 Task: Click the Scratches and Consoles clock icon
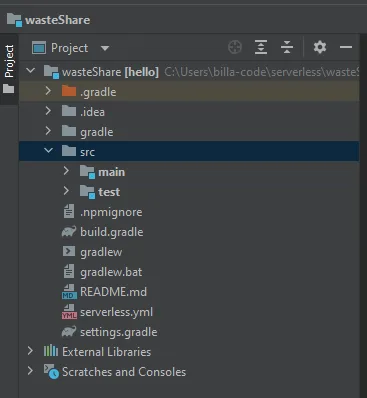pos(51,371)
